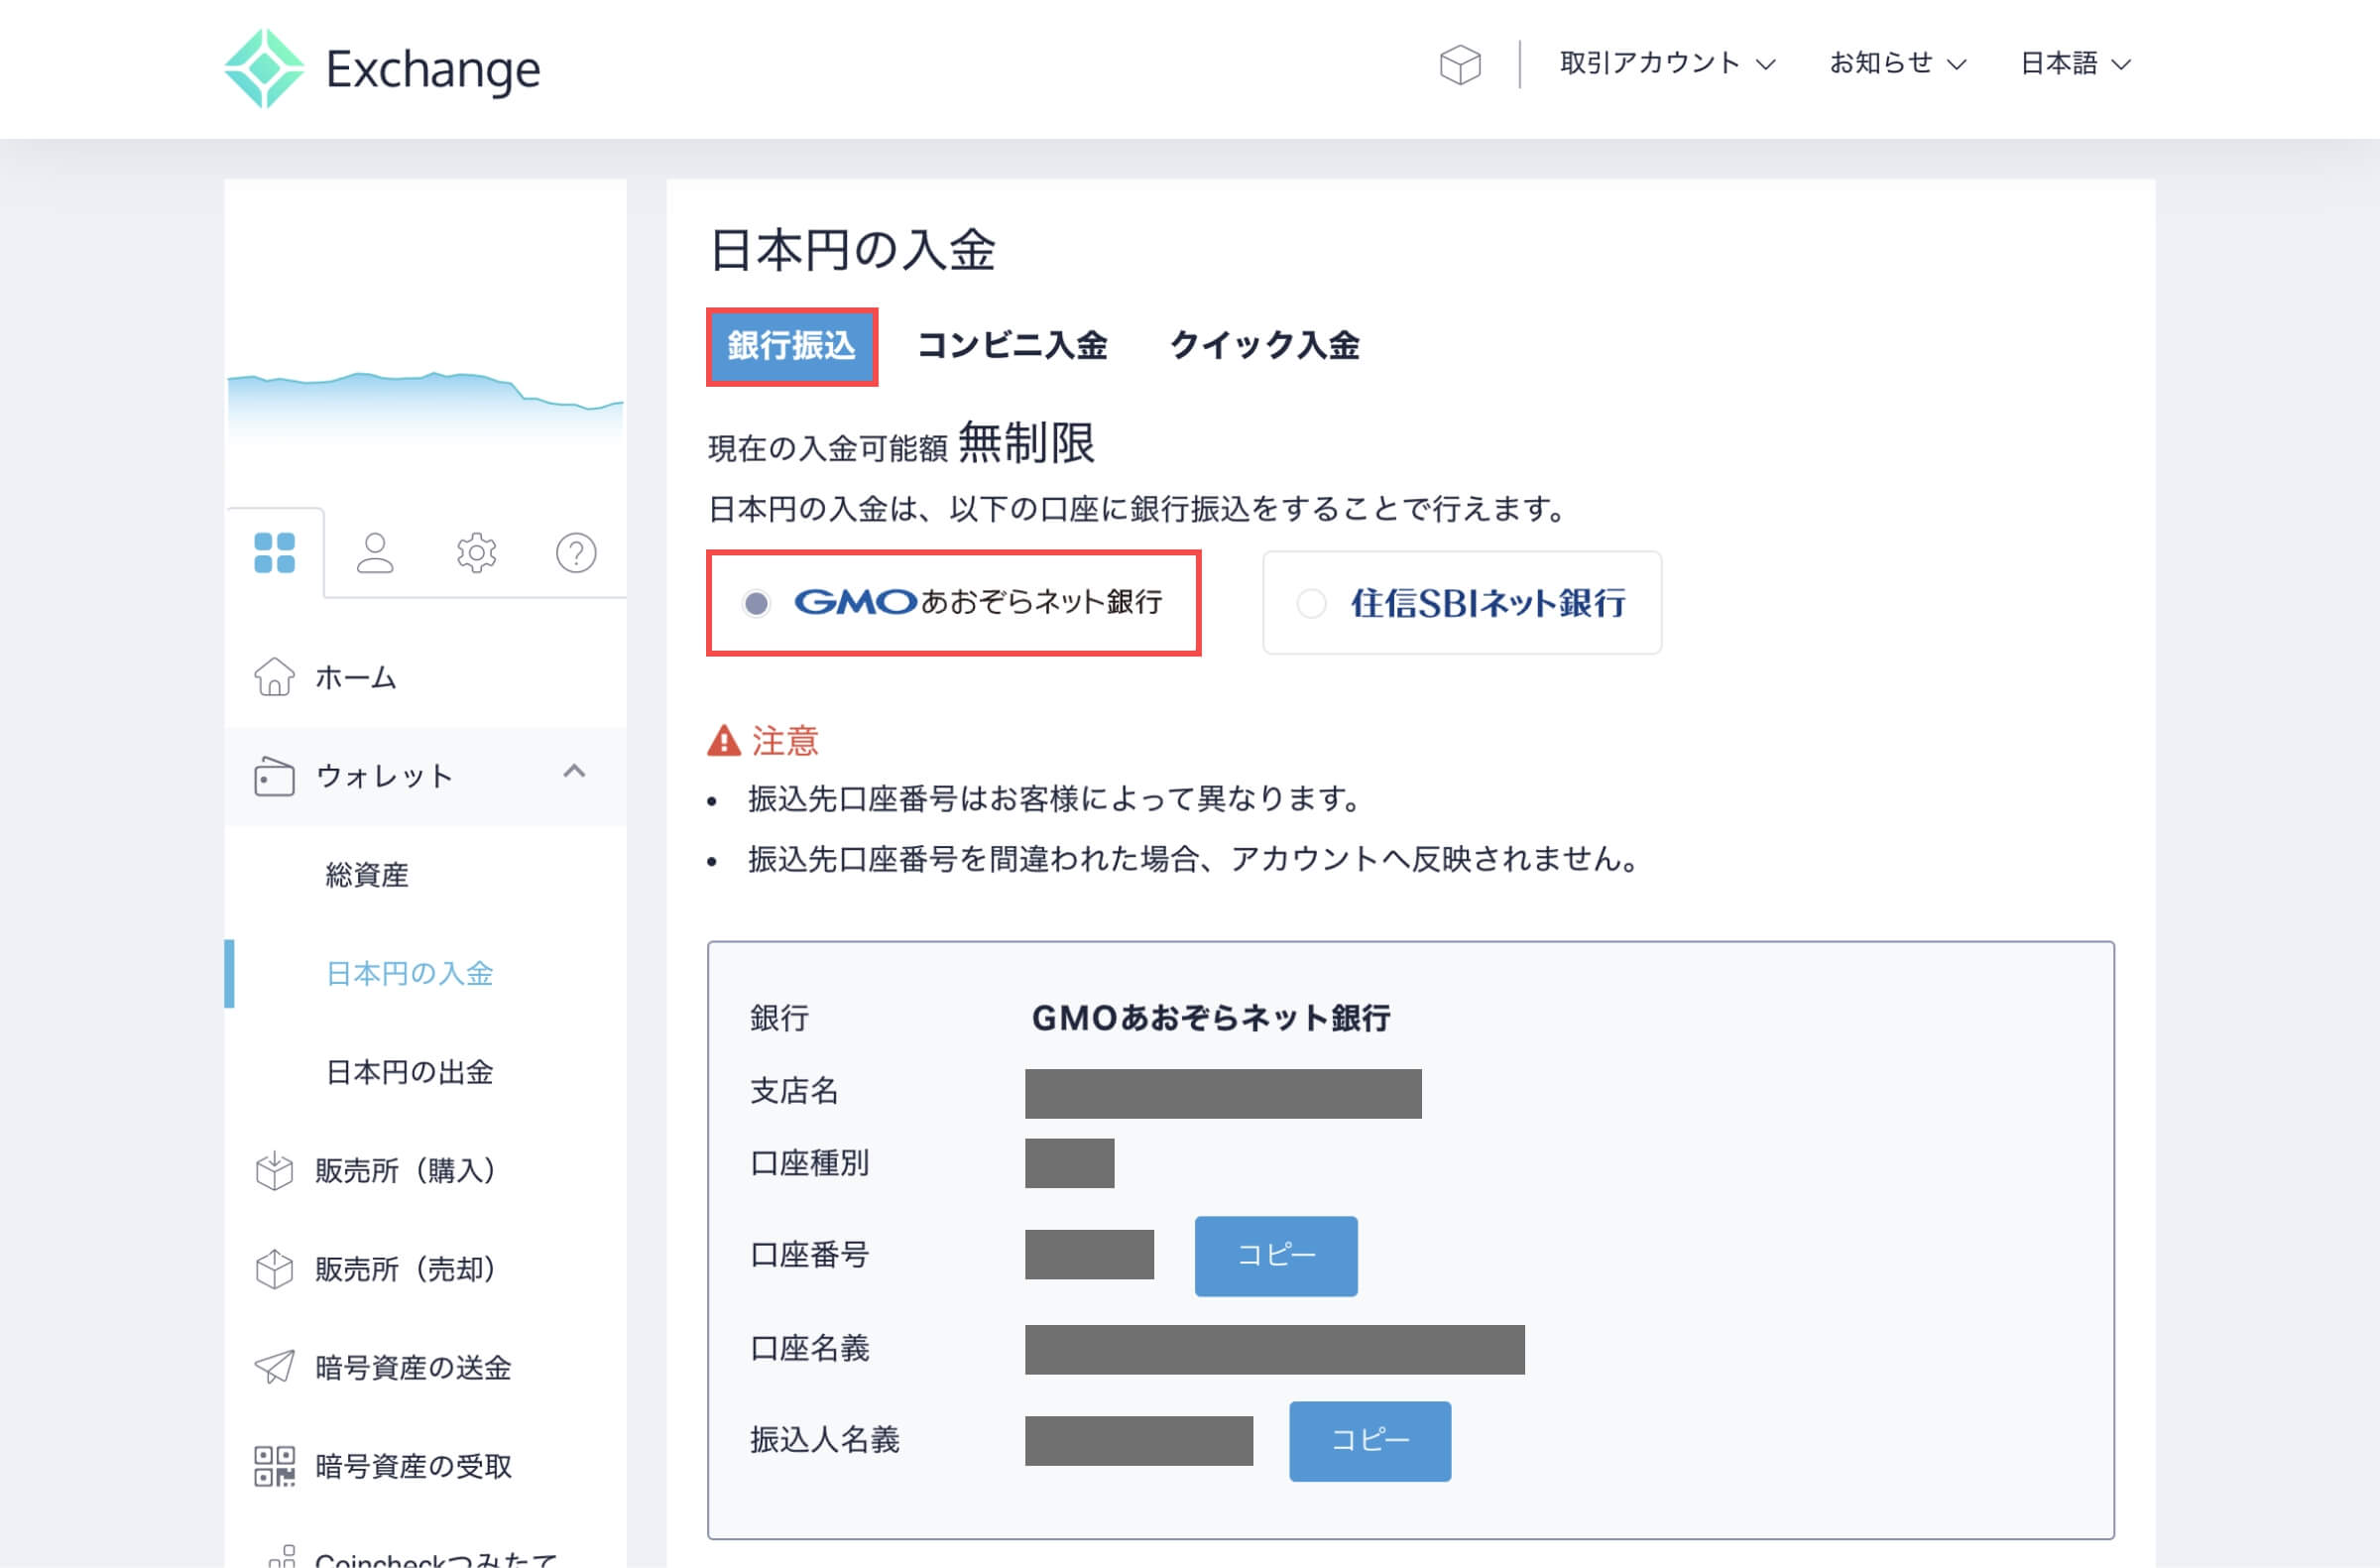
Task: Open 販売所（売却）page
Action: [x=405, y=1269]
